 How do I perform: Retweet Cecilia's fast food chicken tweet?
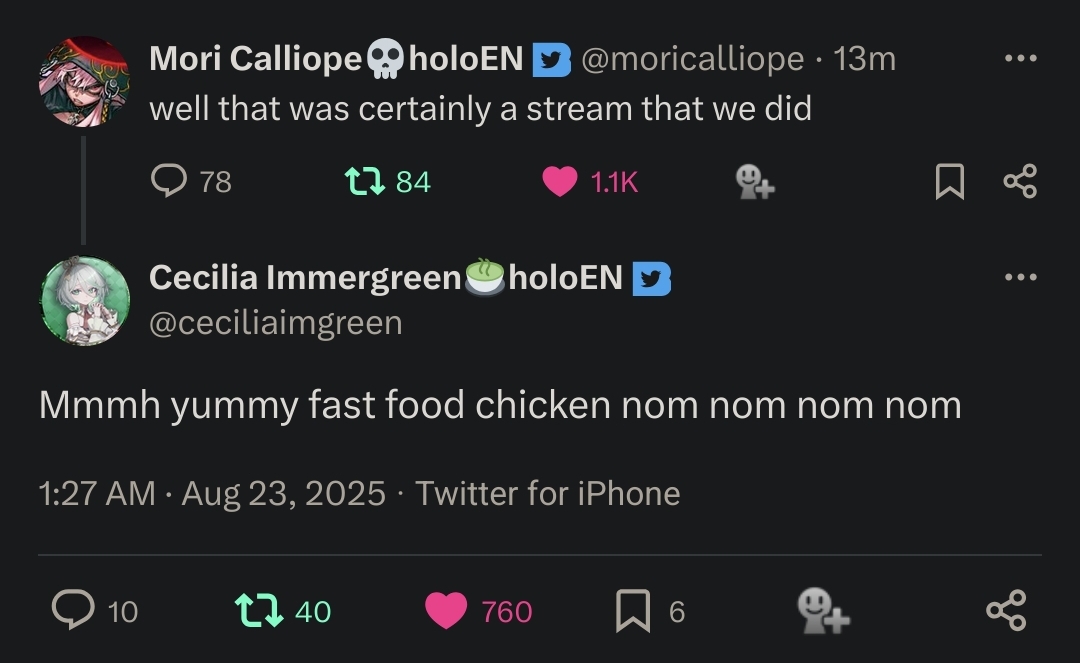click(257, 610)
